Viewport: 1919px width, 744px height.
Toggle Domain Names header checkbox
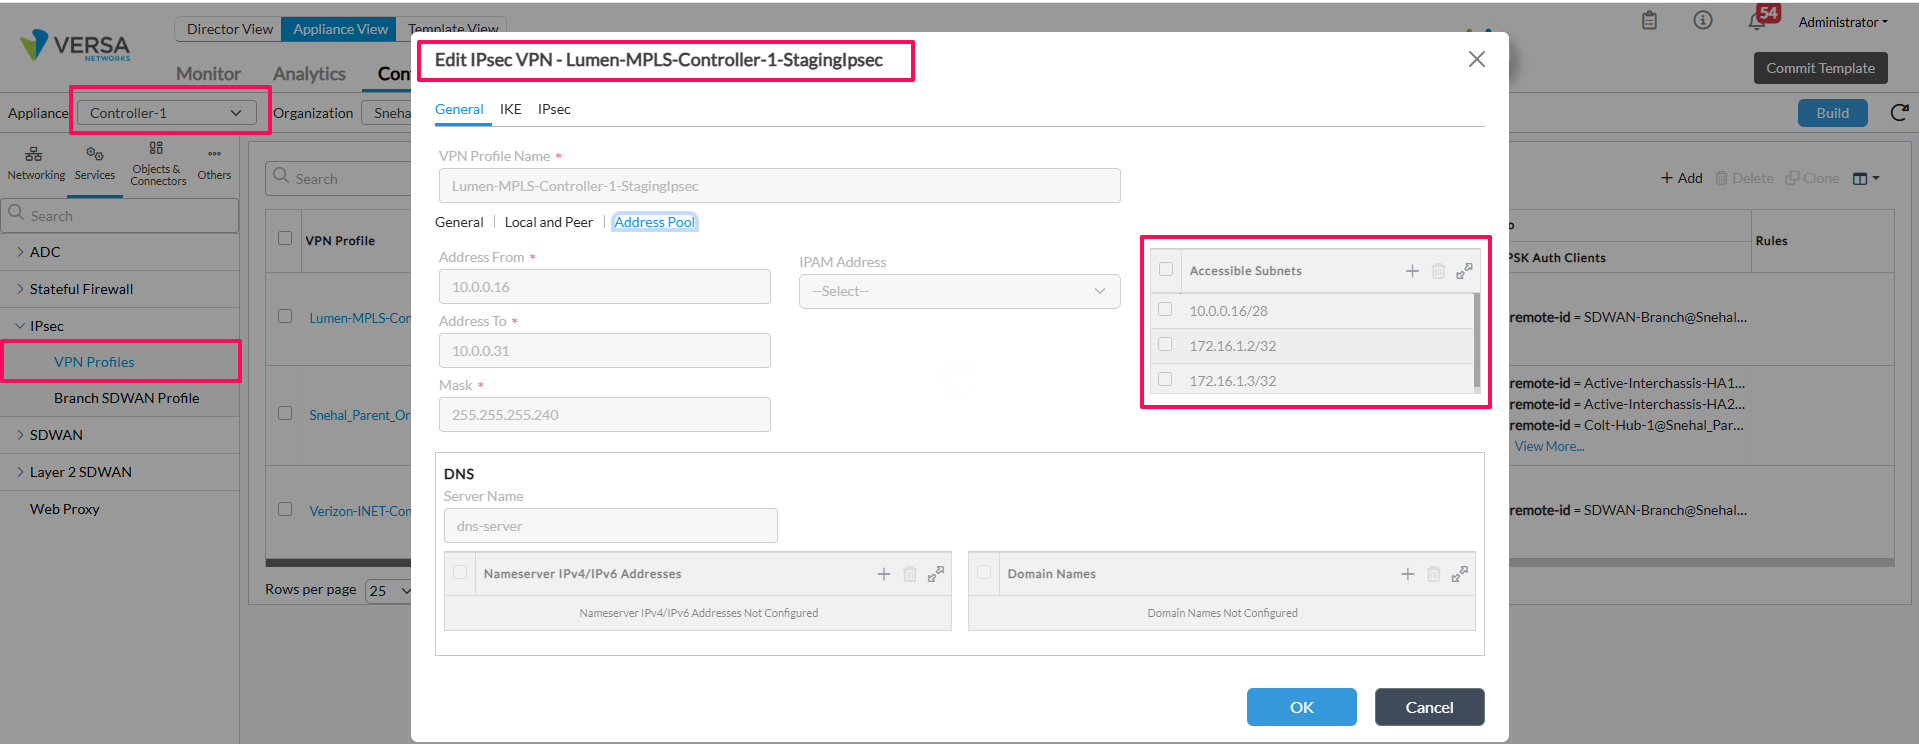click(x=984, y=573)
